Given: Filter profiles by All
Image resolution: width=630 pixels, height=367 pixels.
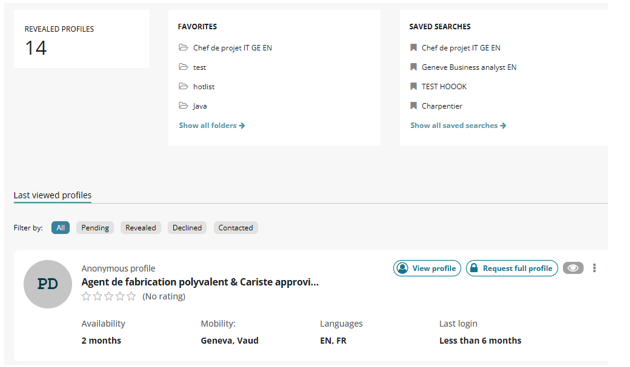Looking at the screenshot, I should tap(60, 228).
